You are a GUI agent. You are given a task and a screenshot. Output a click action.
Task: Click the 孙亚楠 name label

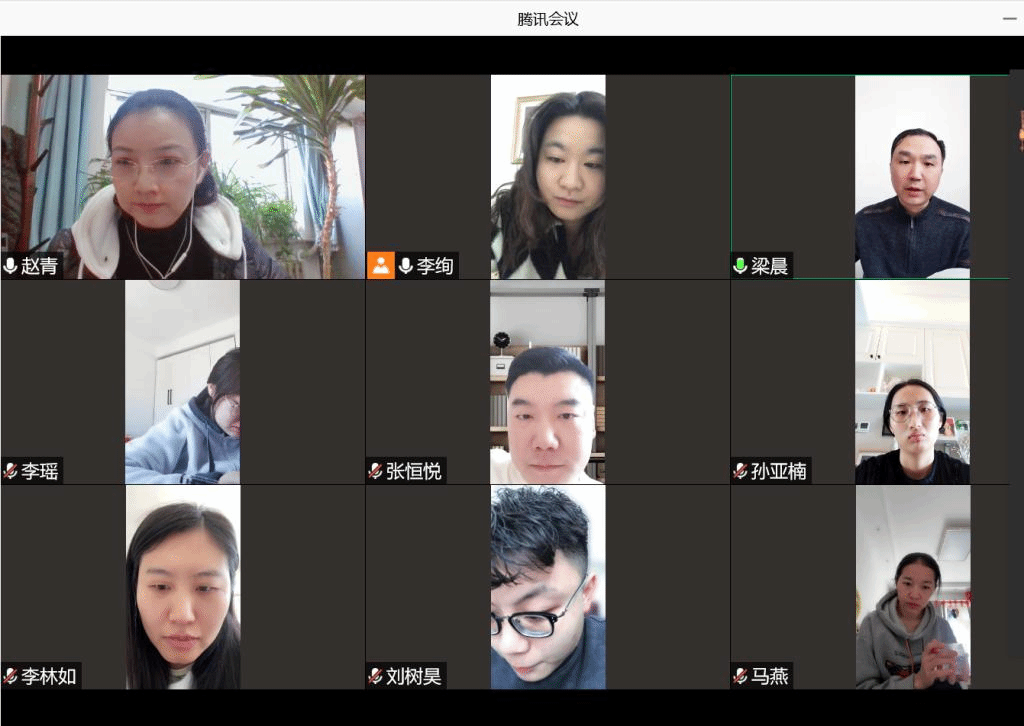(779, 471)
